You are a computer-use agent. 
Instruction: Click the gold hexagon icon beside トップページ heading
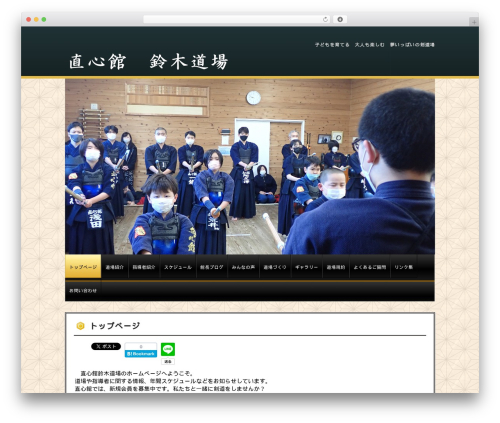coord(80,326)
